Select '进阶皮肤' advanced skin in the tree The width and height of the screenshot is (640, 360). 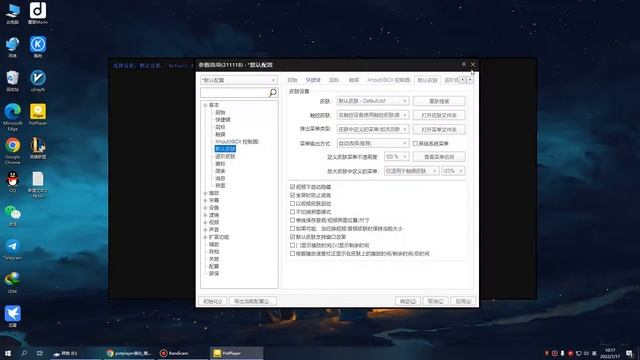pyautogui.click(x=225, y=156)
